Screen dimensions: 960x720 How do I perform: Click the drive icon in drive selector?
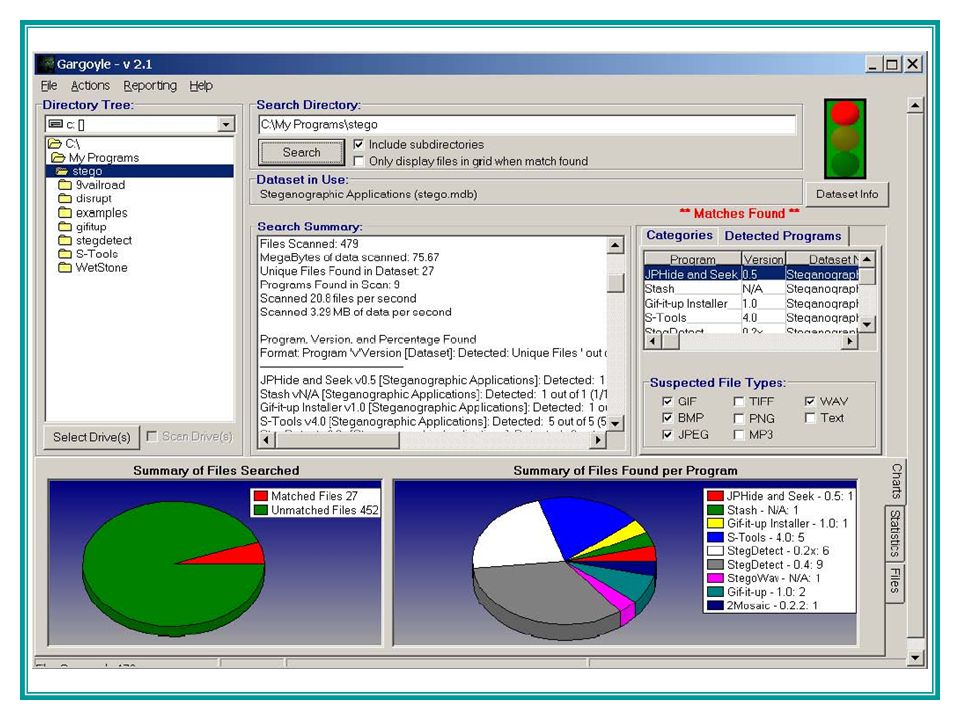[x=55, y=124]
